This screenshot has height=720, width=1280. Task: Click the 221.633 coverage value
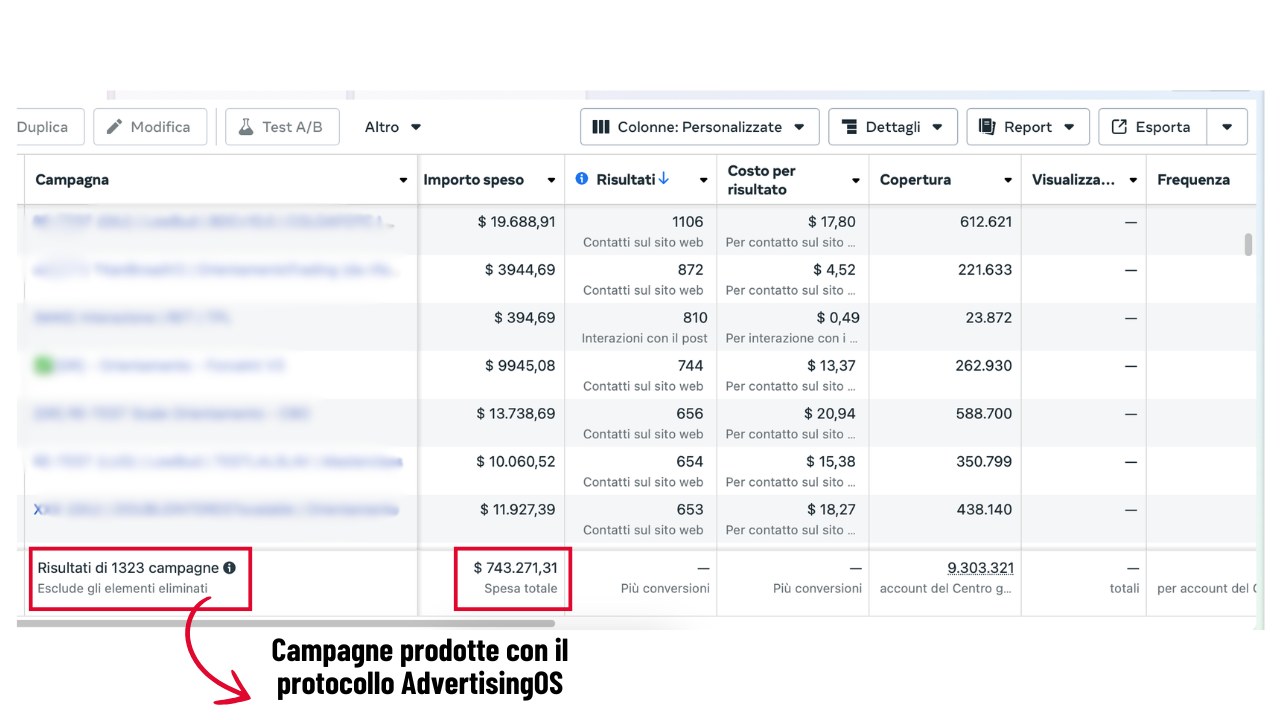pos(985,269)
